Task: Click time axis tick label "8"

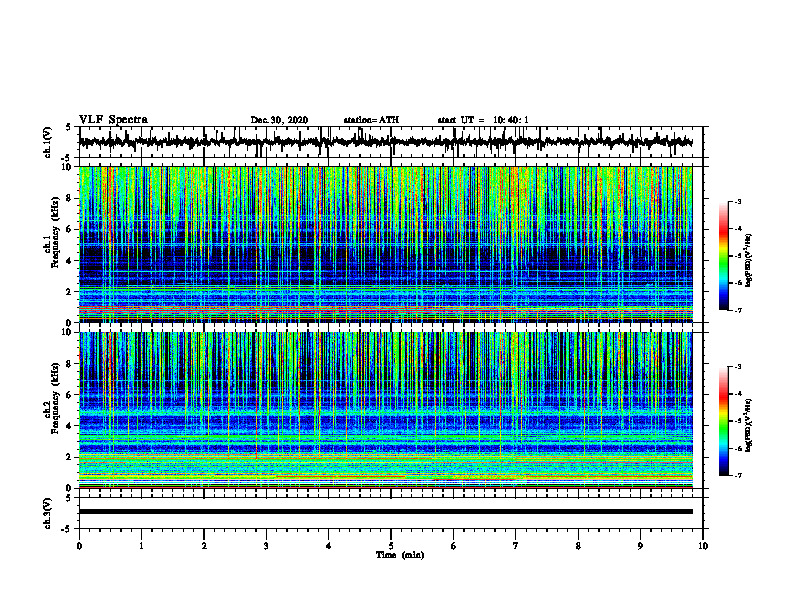Action: tap(578, 546)
